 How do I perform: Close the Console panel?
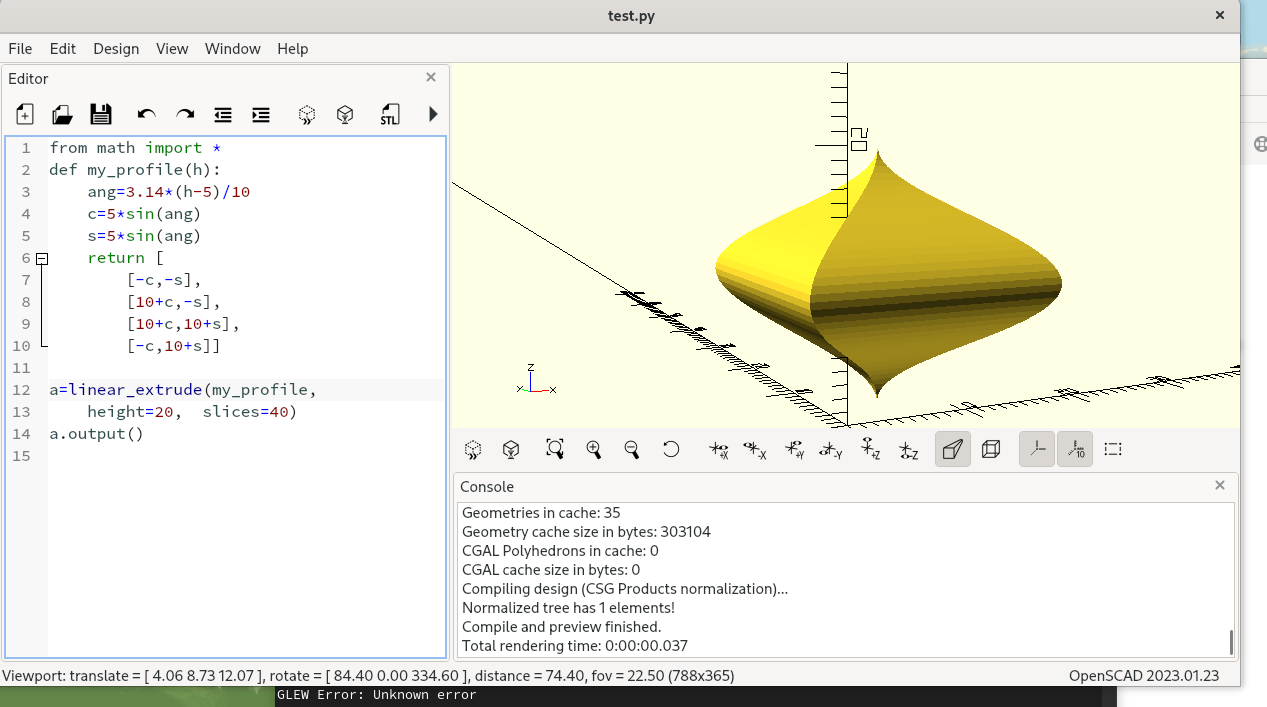(1220, 485)
